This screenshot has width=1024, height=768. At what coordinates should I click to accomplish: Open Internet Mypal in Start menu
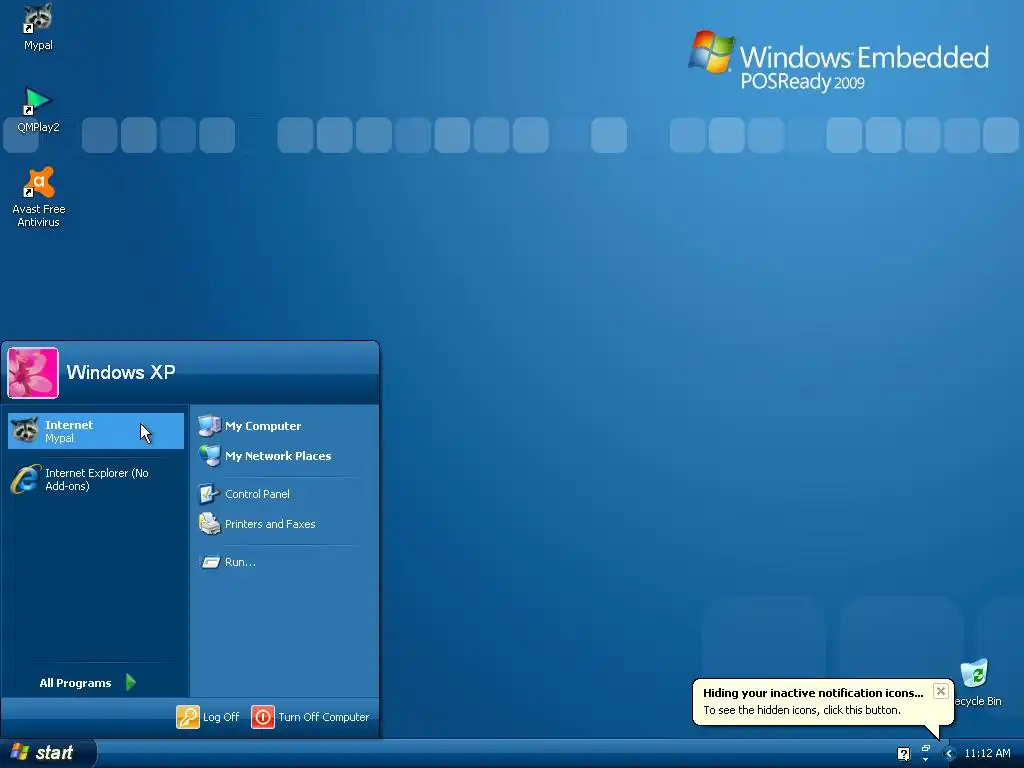[x=96, y=431]
